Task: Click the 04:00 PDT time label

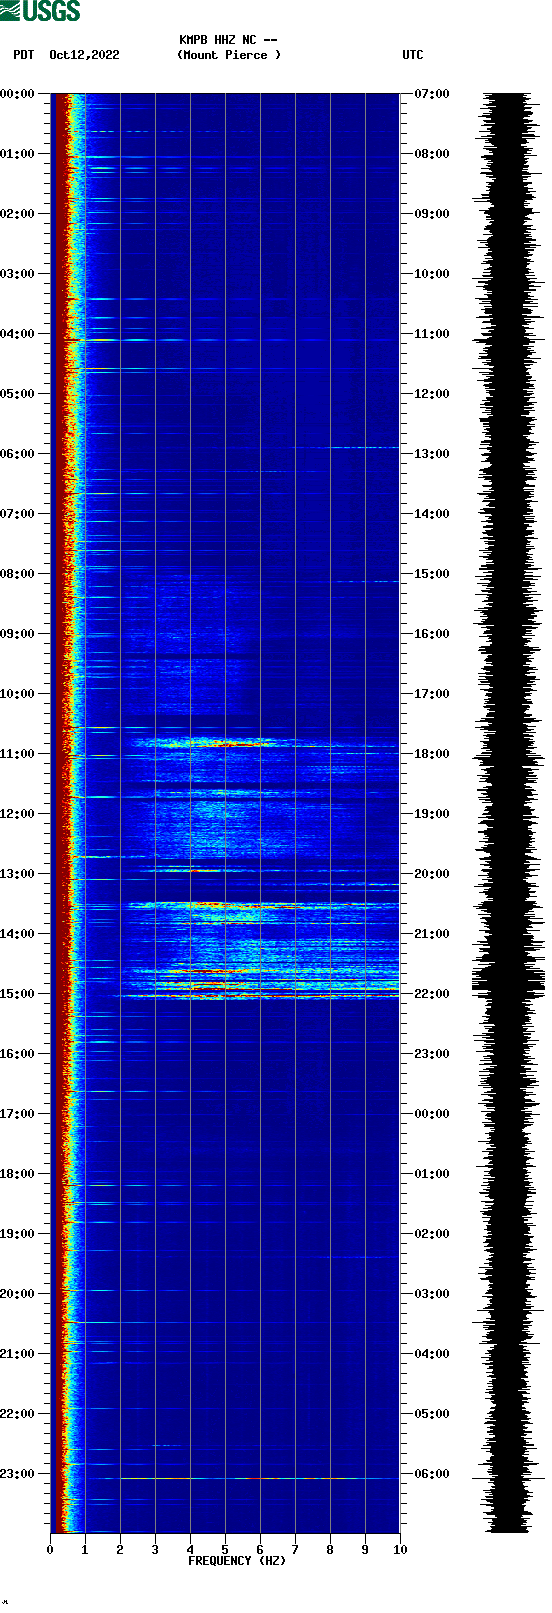Action: point(17,334)
